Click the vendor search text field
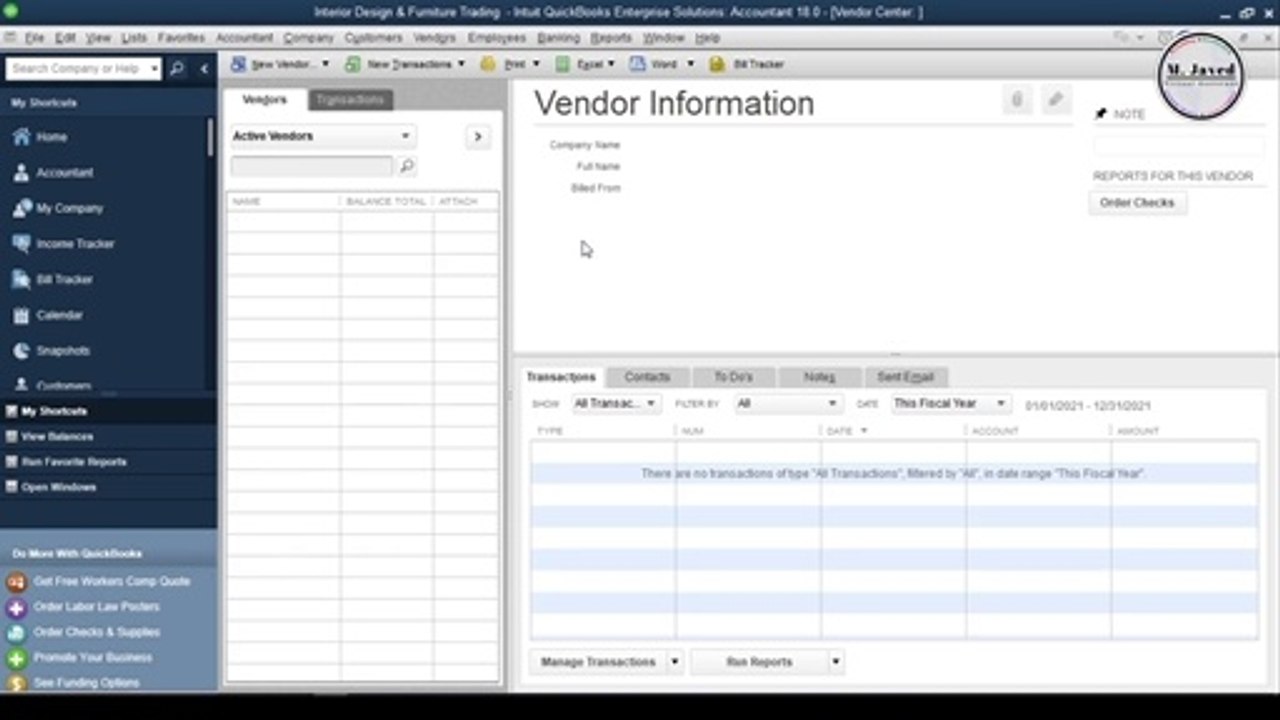The height and width of the screenshot is (720, 1280). pyautogui.click(x=312, y=166)
